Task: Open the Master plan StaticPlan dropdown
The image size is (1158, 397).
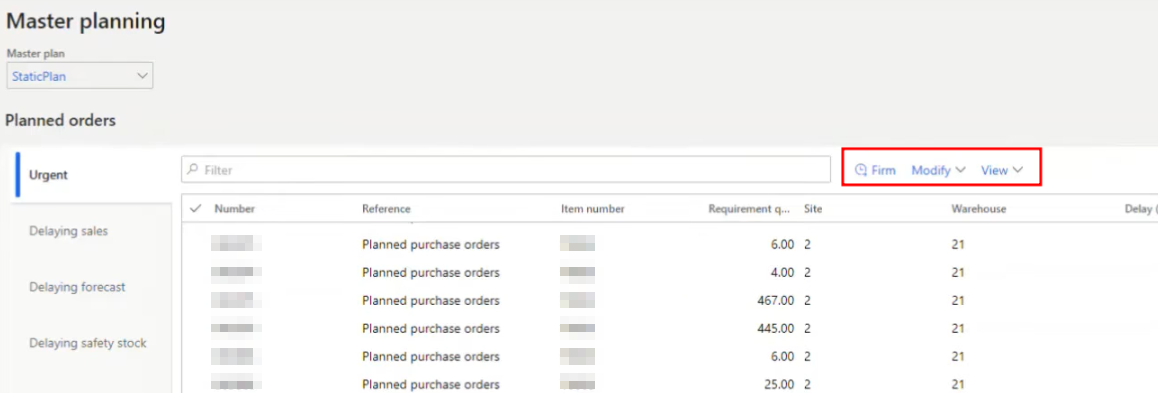Action: click(80, 76)
